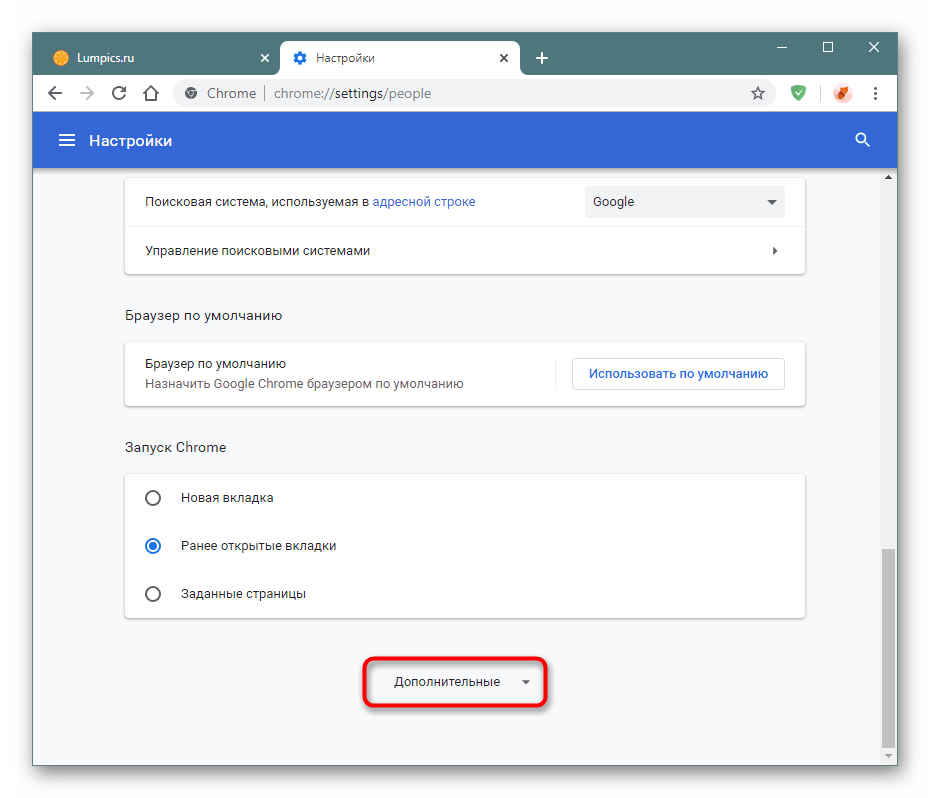Select the Новая вкладка radio option
930x798 pixels.
[153, 497]
